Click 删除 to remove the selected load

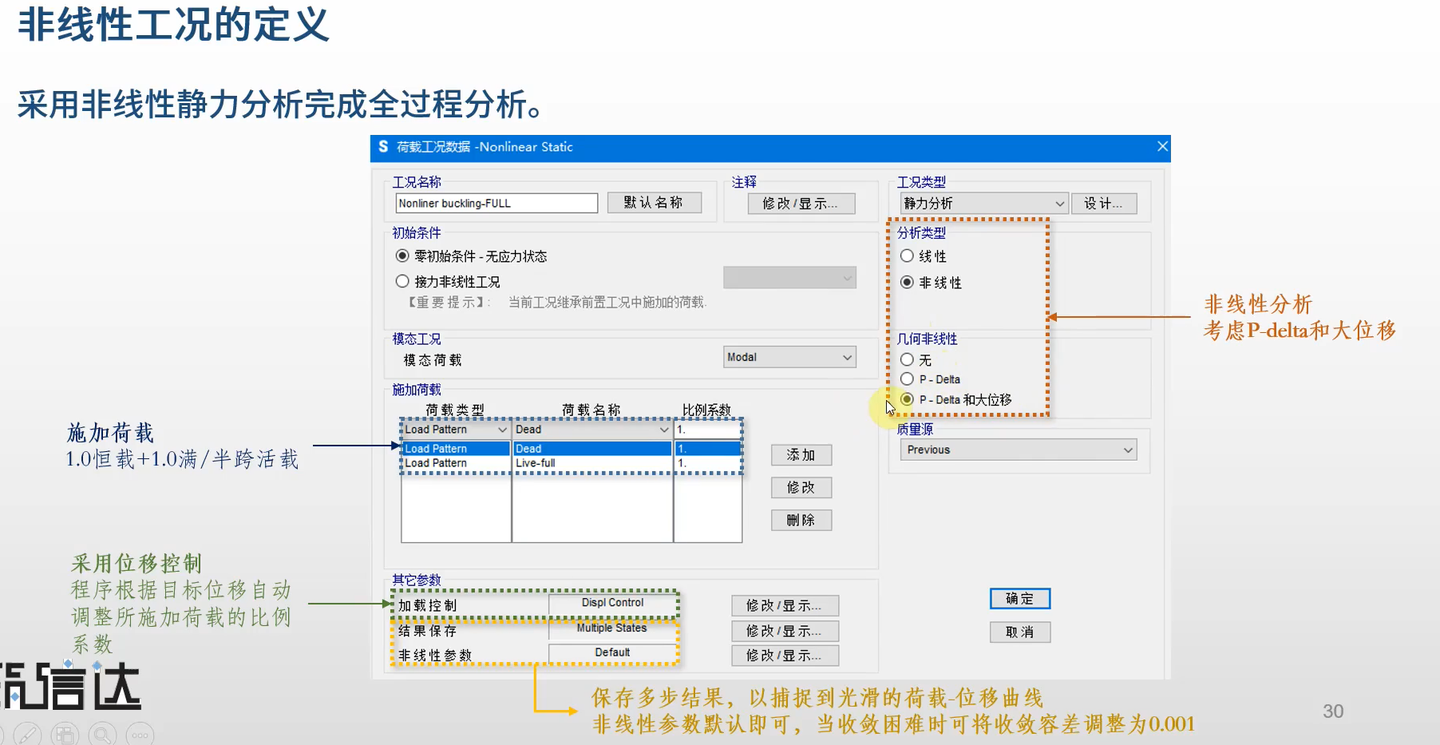(x=800, y=519)
